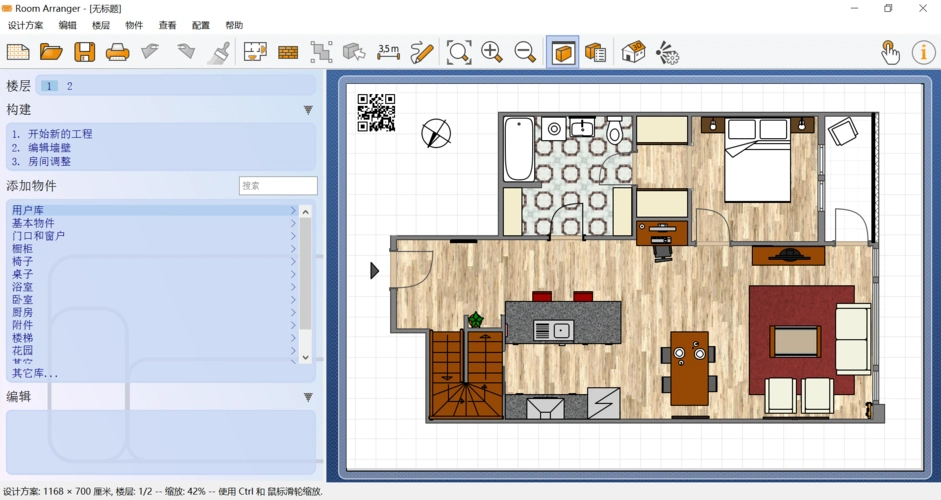Viewport: 941px width, 500px height.
Task: Open the 3D house view icon
Action: tap(633, 52)
